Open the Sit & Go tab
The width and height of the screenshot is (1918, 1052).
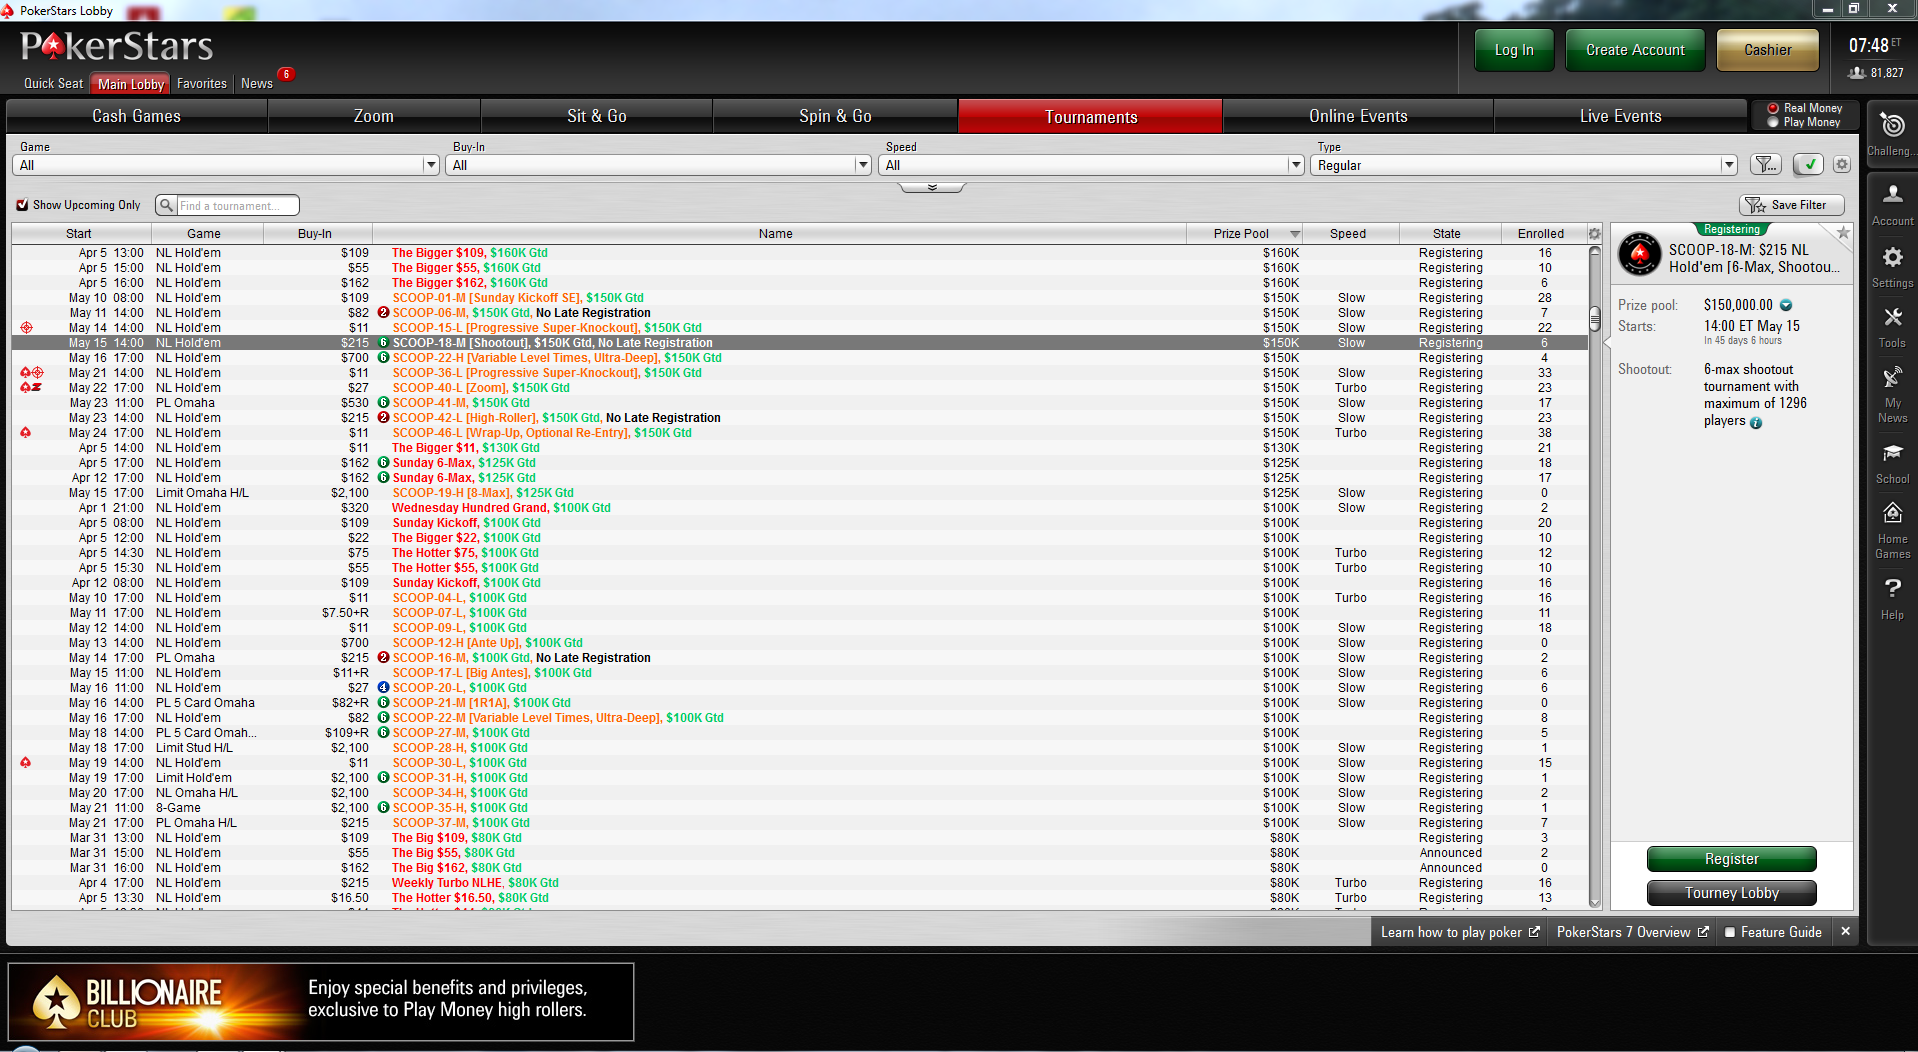[x=597, y=116]
